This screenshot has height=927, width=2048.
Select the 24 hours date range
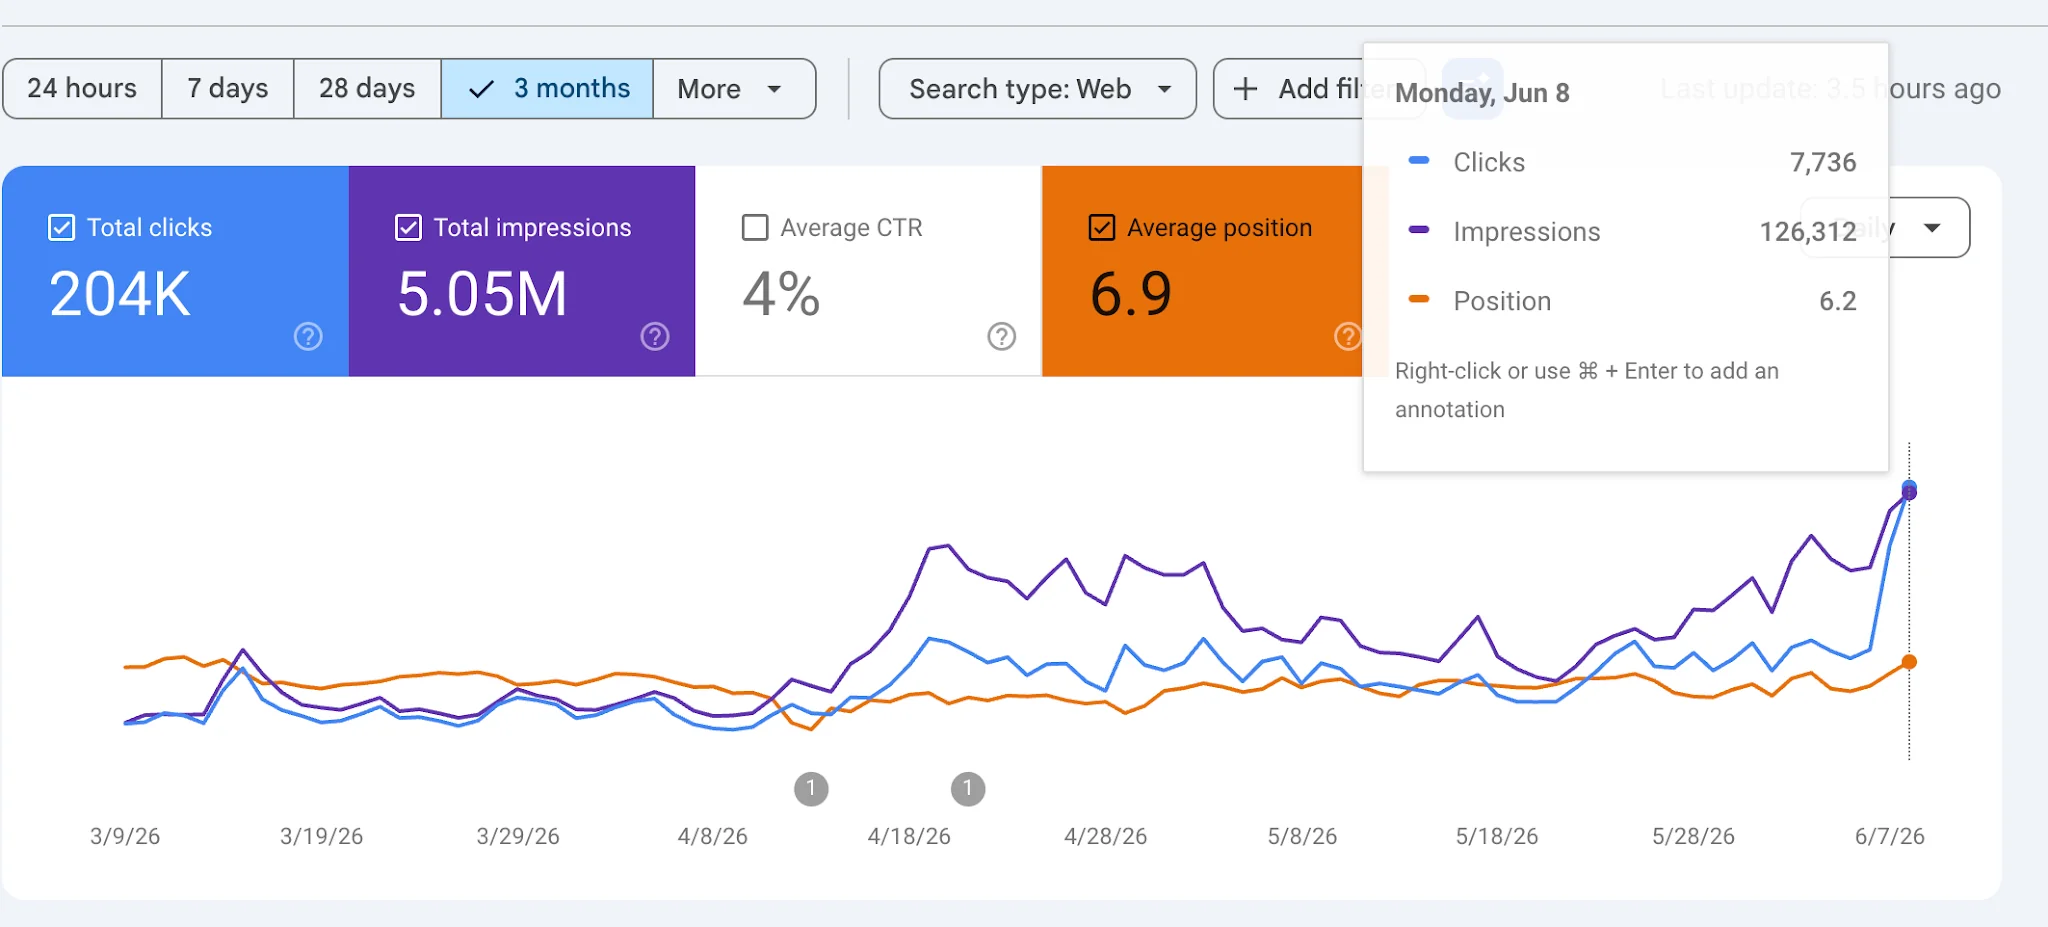click(x=82, y=89)
